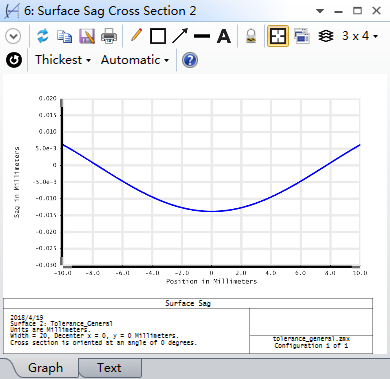Image resolution: width=390 pixels, height=379 pixels.
Task: Open help with the question mark icon
Action: tap(190, 60)
